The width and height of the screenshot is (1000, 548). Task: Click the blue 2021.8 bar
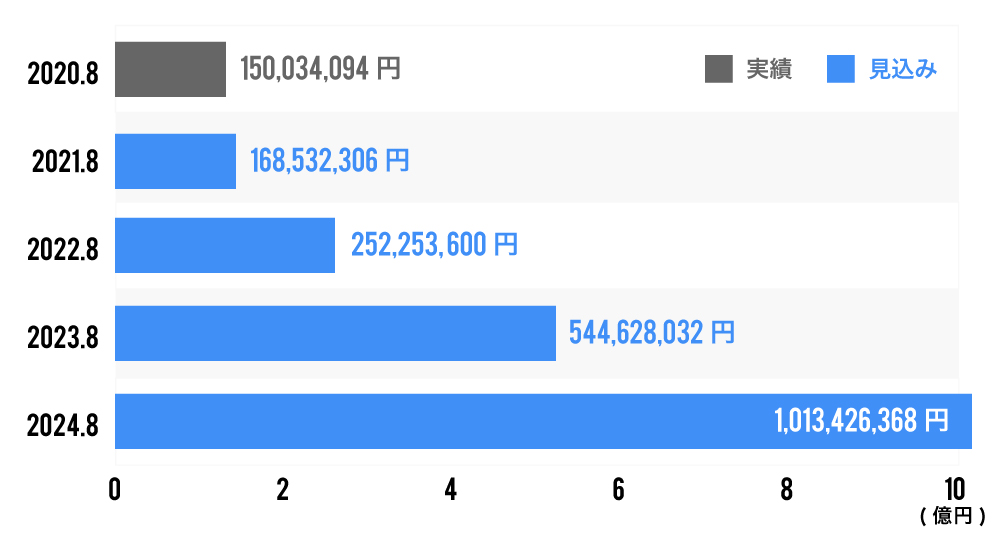click(x=175, y=161)
